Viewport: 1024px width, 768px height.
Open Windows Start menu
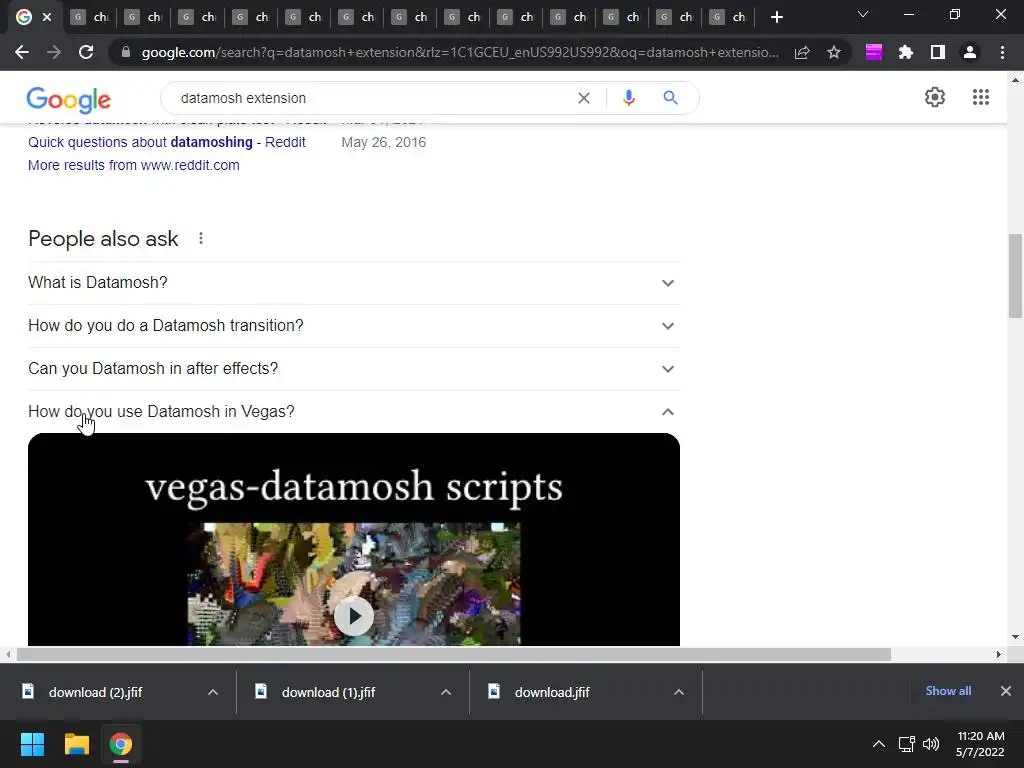(x=32, y=744)
